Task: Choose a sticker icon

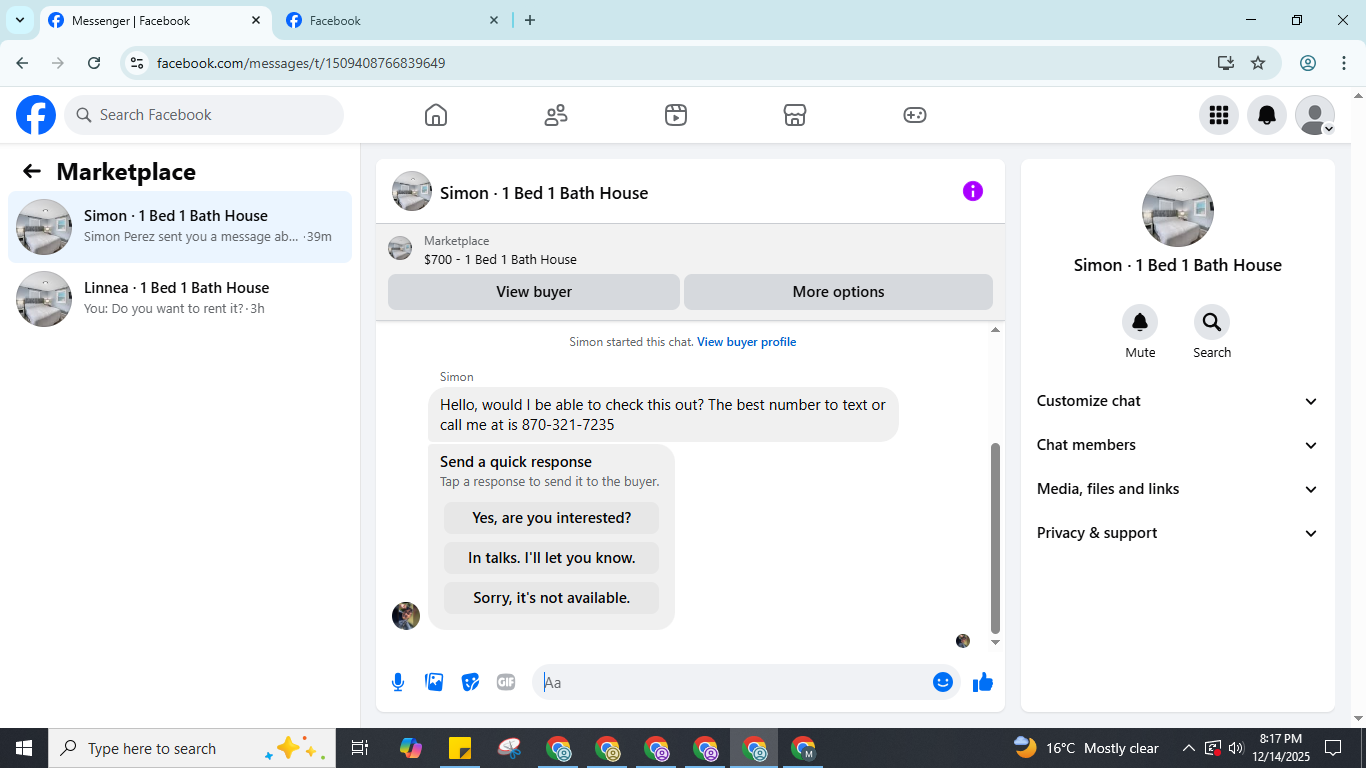Action: [470, 682]
